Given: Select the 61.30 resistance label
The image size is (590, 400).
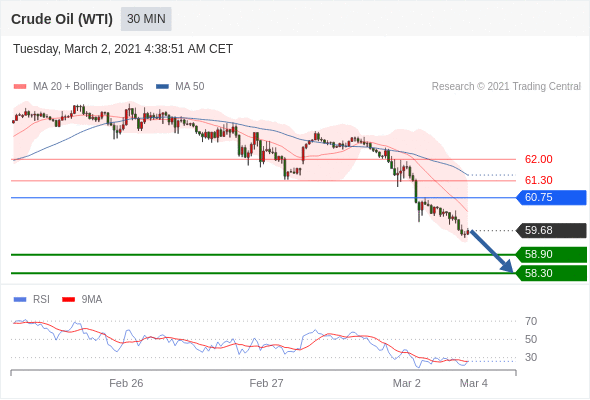Looking at the screenshot, I should [538, 180].
